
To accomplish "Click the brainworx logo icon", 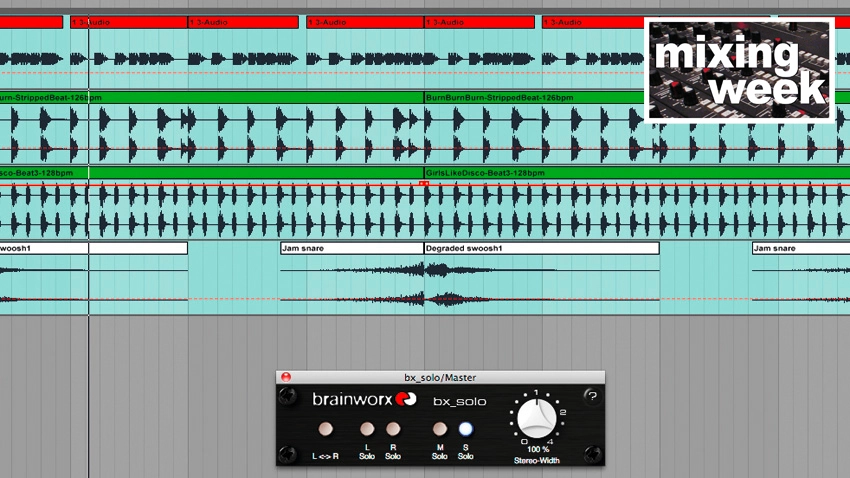I will tap(405, 399).
